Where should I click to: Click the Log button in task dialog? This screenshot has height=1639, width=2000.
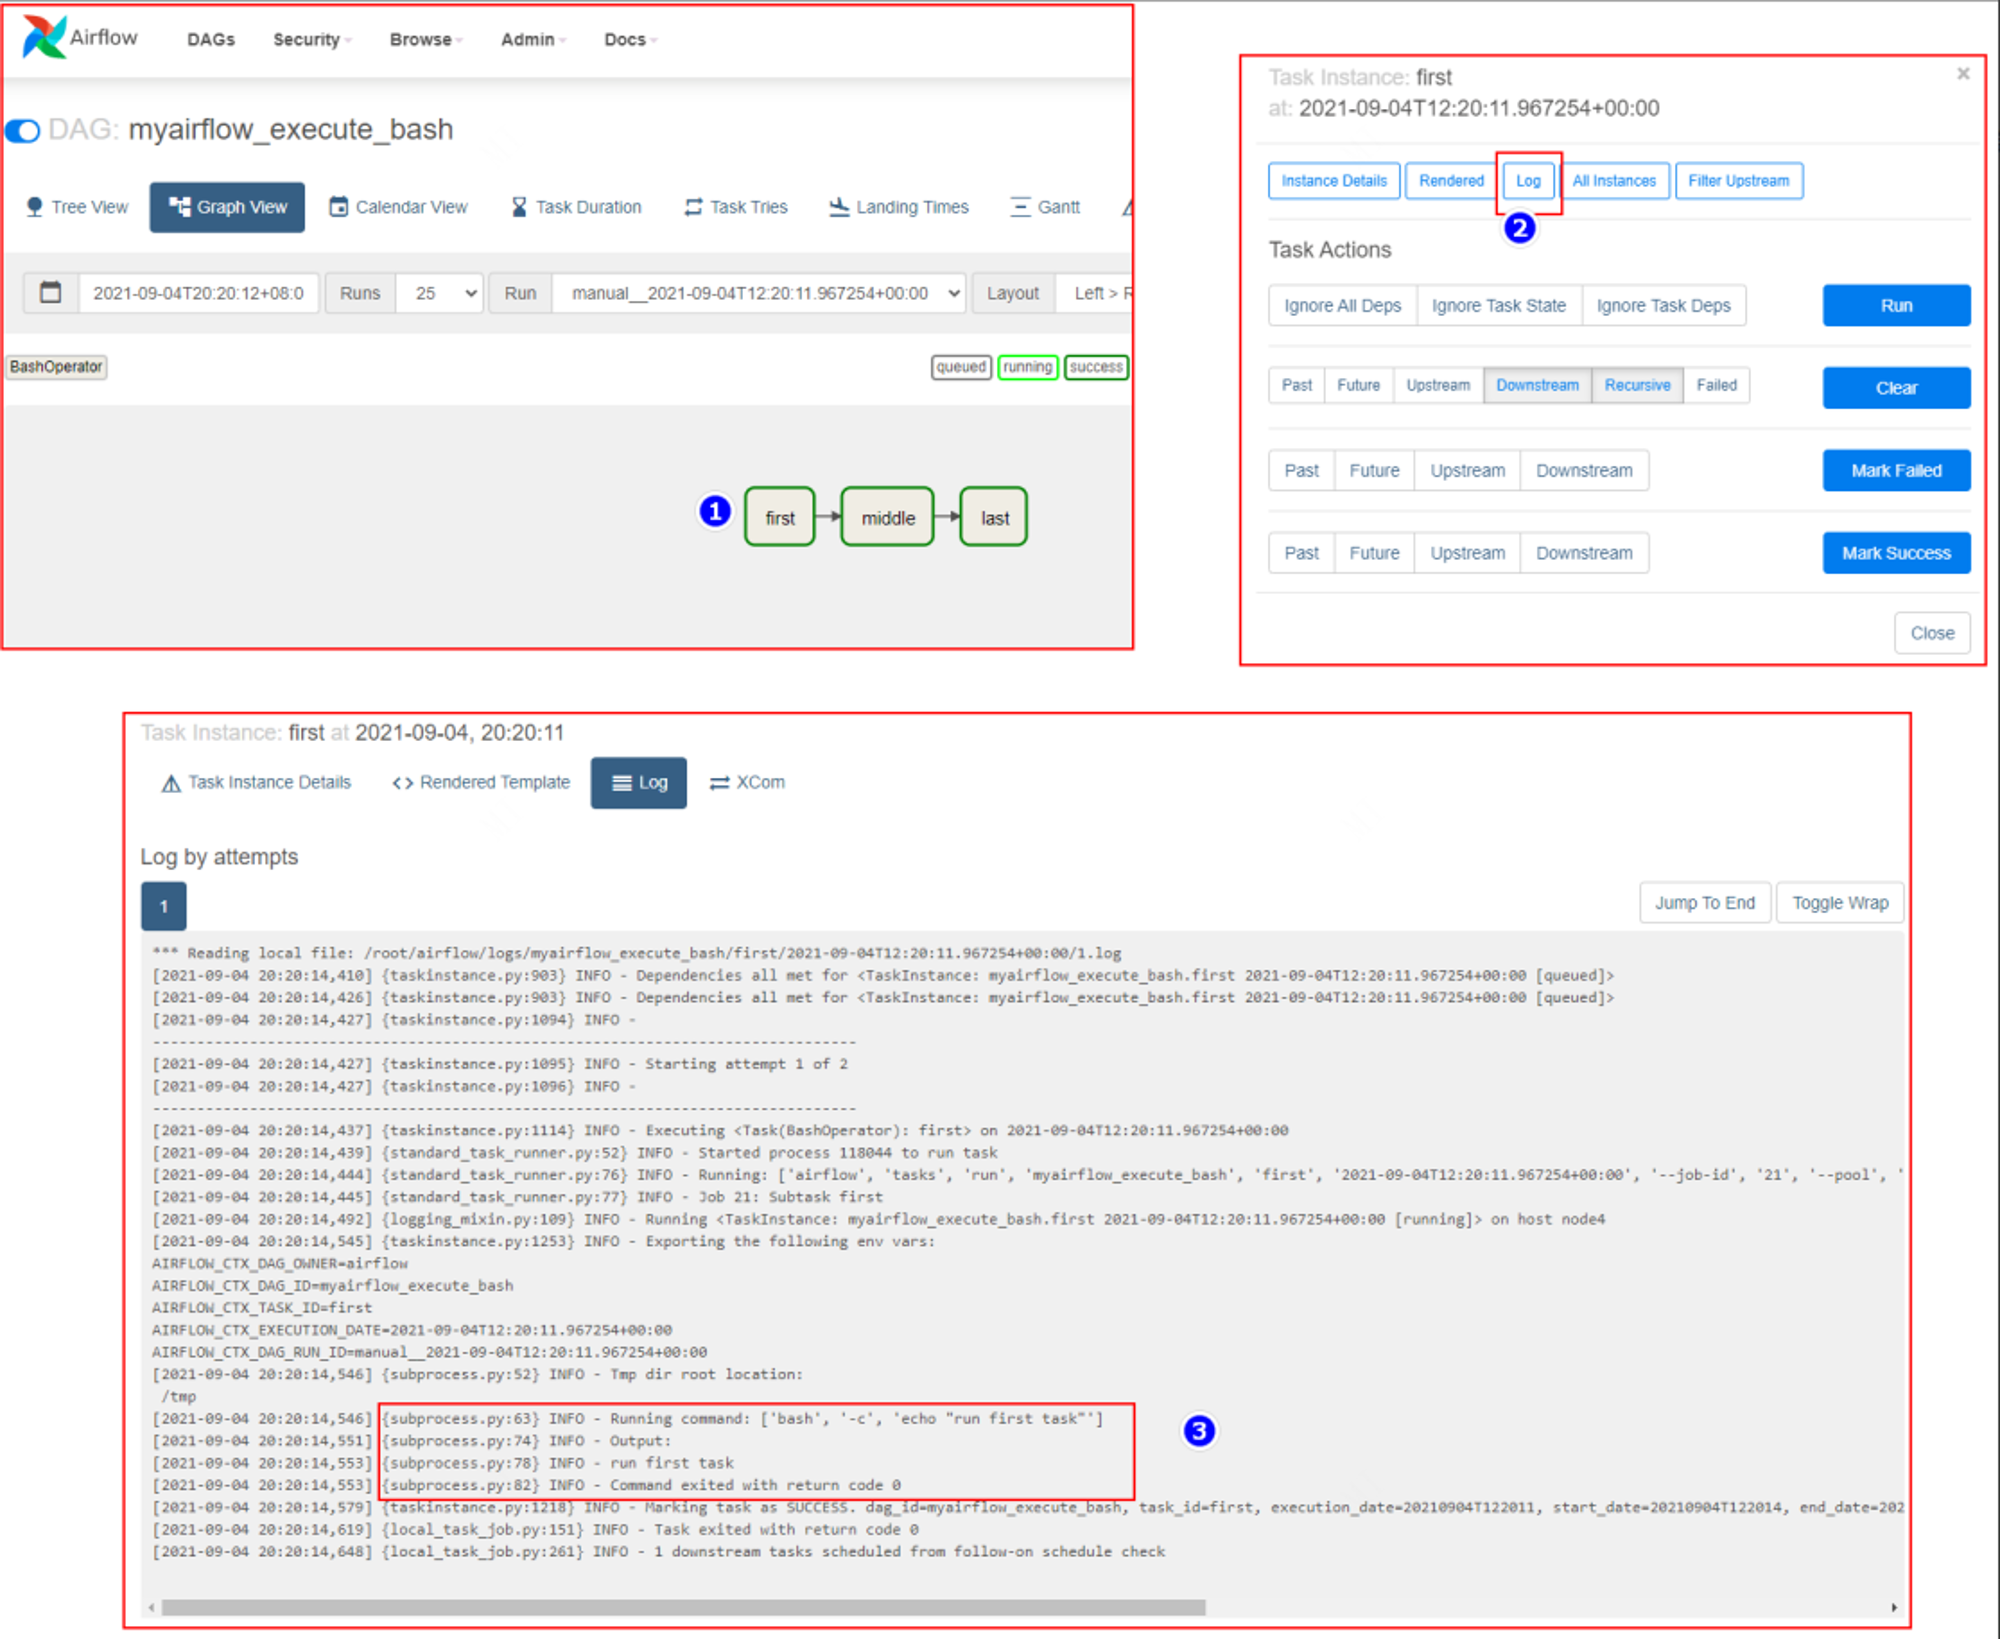[1528, 181]
